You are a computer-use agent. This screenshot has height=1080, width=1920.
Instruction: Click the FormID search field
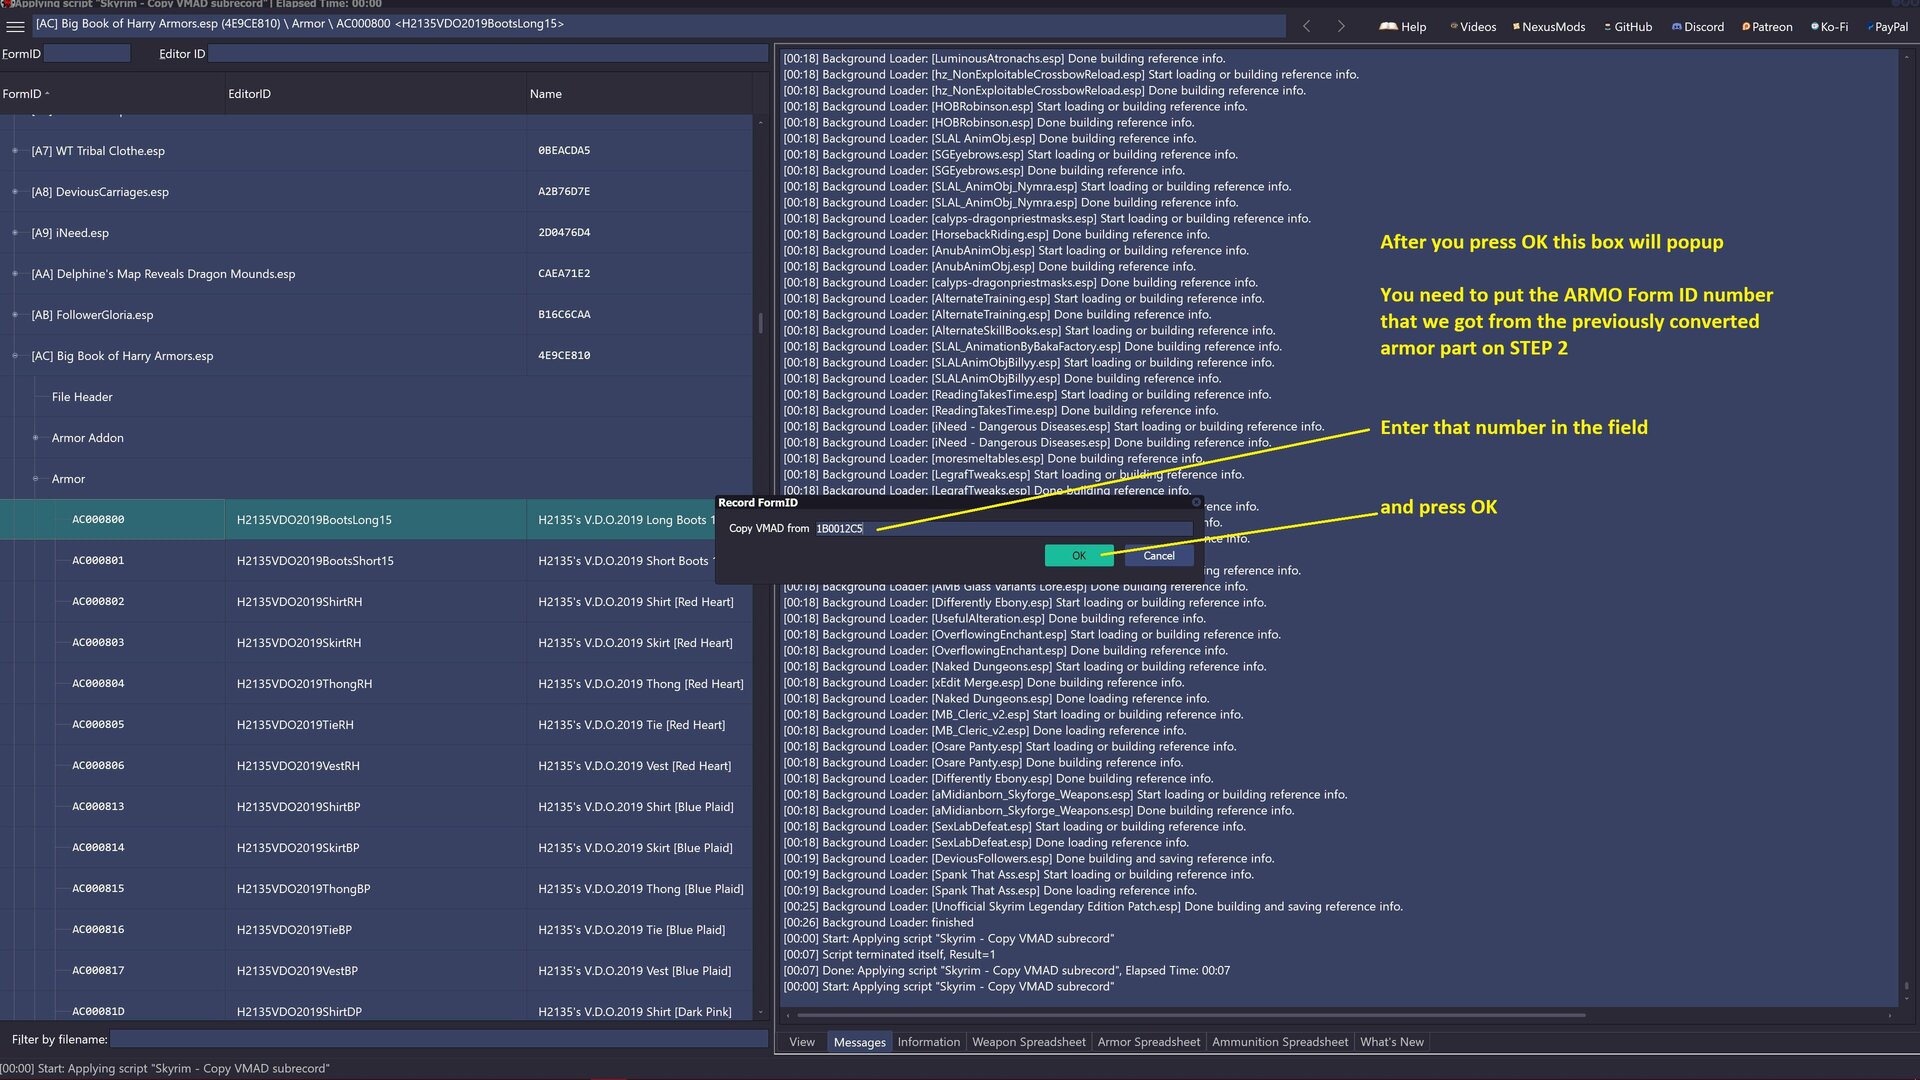[87, 54]
